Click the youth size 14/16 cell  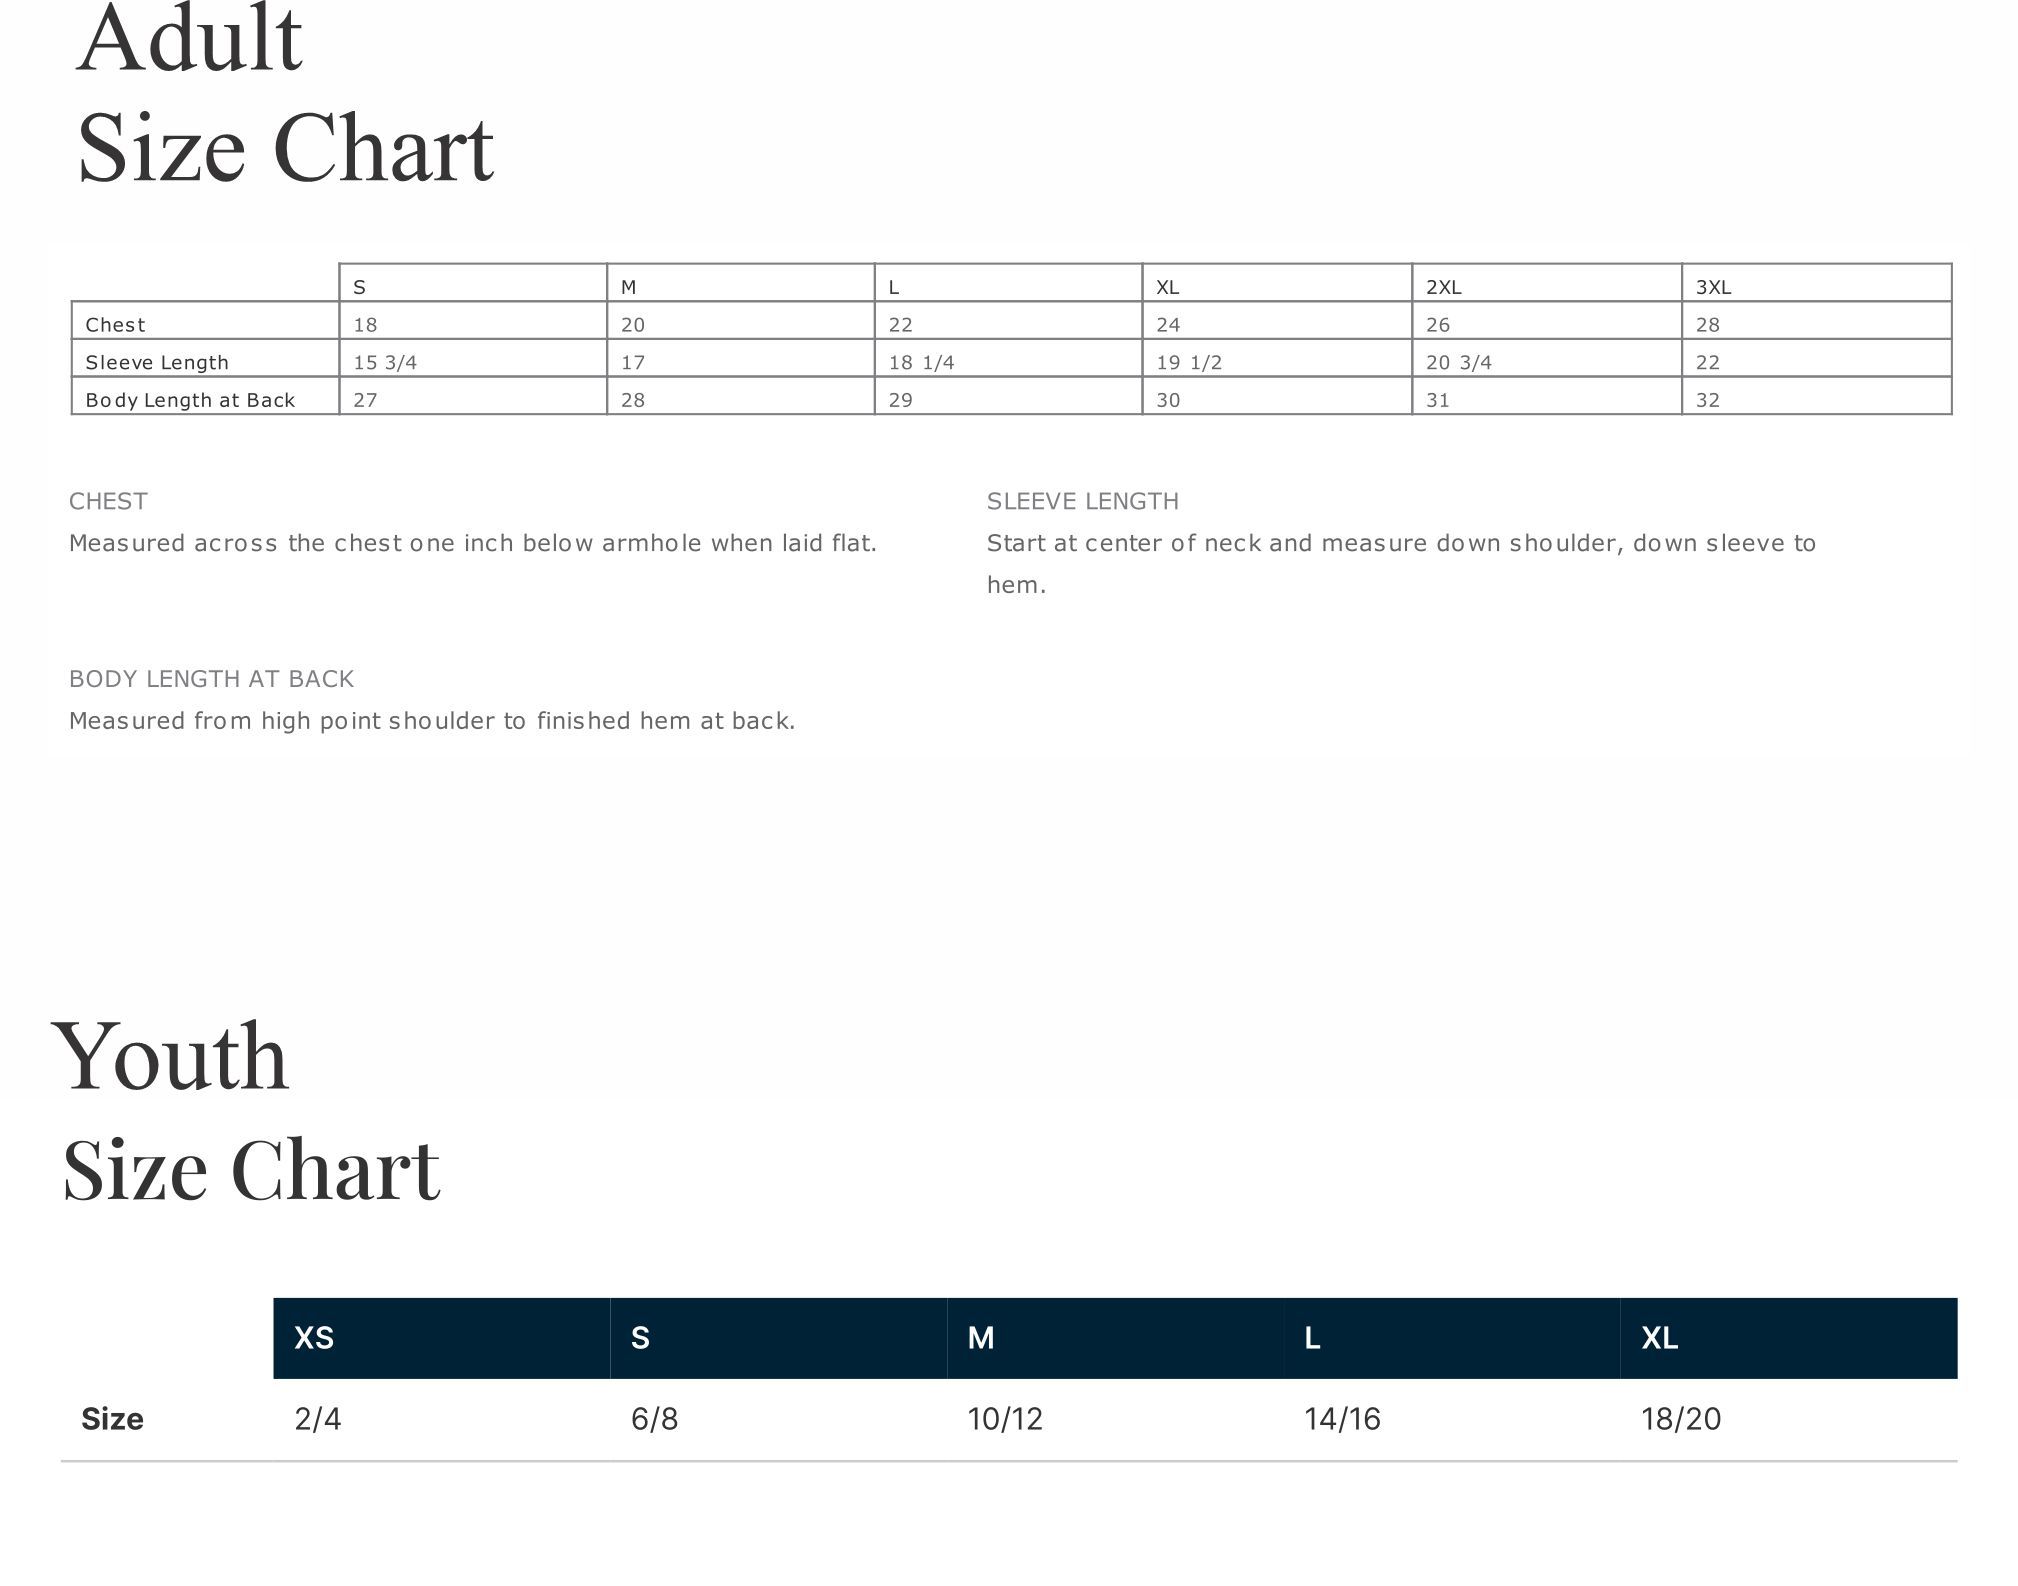pos(1342,1419)
